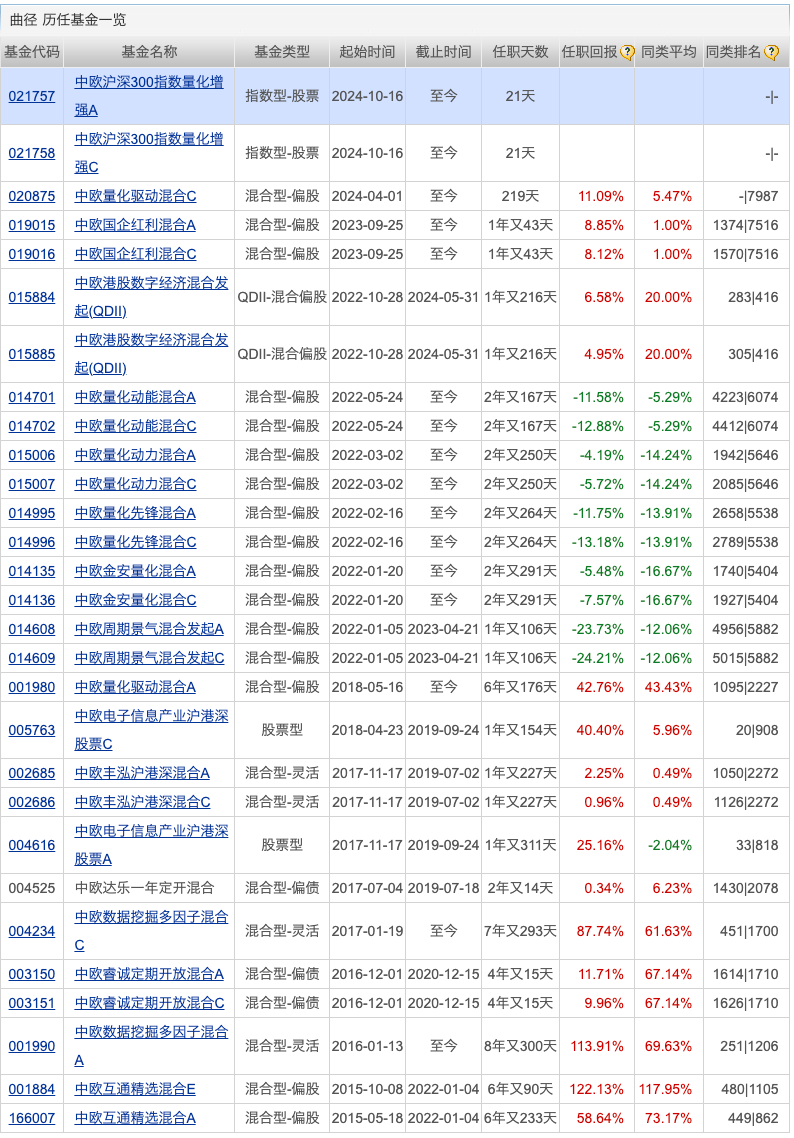The width and height of the screenshot is (794, 1138).
Task: Open 中欧量化动力混合A fund link
Action: pos(135,455)
